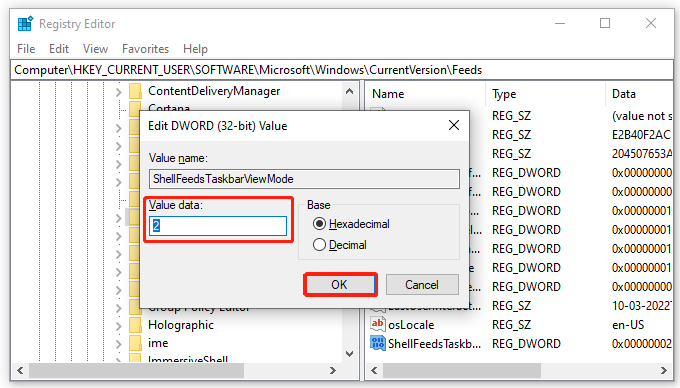This screenshot has height=388, width=680.
Task: Click the registry path address bar
Action: pos(342,70)
